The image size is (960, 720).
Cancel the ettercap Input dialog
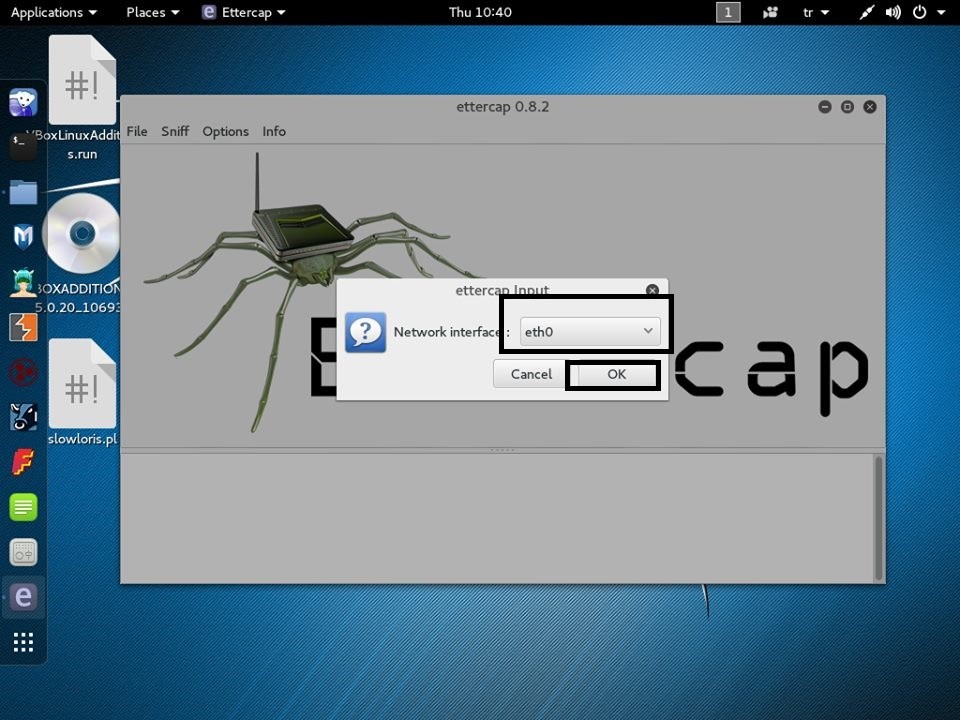(x=531, y=374)
